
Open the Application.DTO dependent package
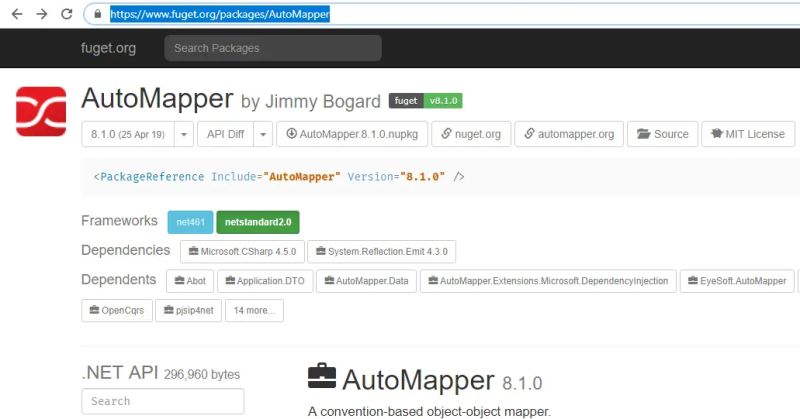point(265,281)
